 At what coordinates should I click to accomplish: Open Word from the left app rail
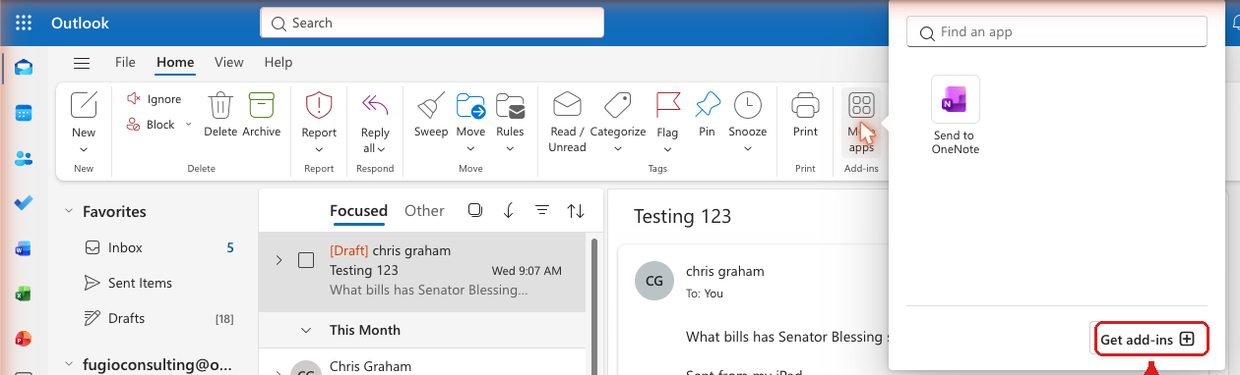24,248
